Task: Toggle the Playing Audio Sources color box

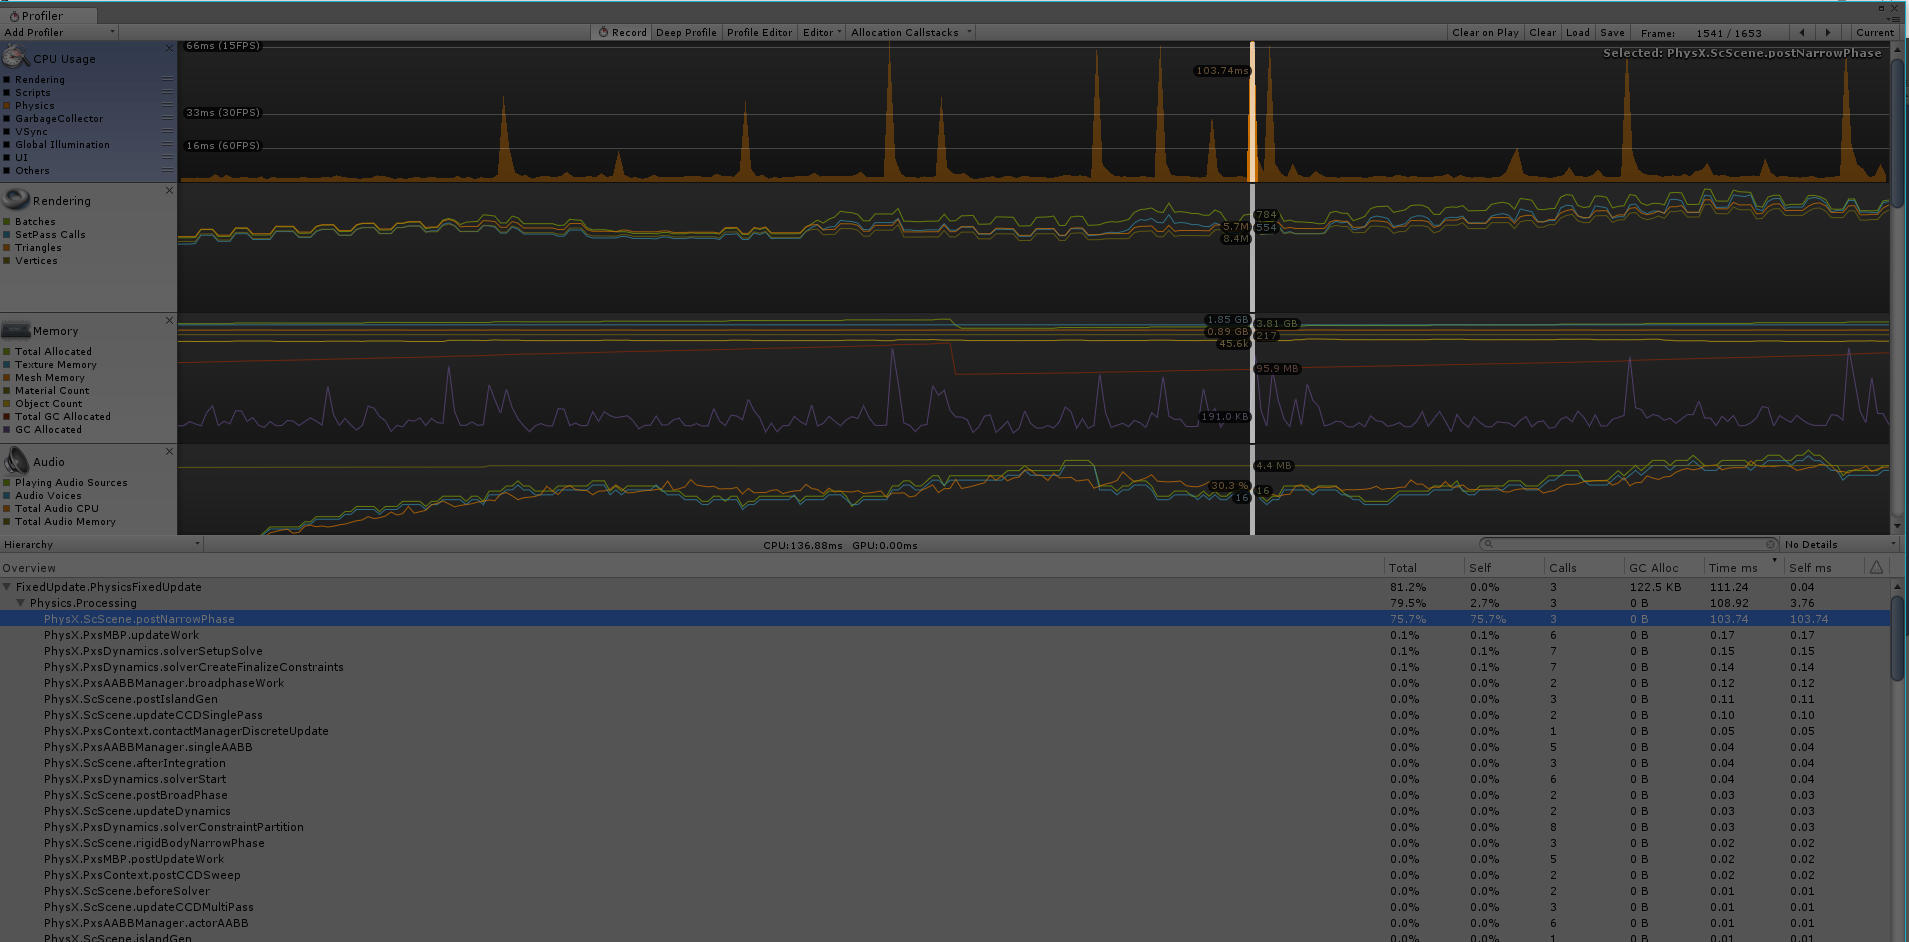Action: pyautogui.click(x=7, y=482)
